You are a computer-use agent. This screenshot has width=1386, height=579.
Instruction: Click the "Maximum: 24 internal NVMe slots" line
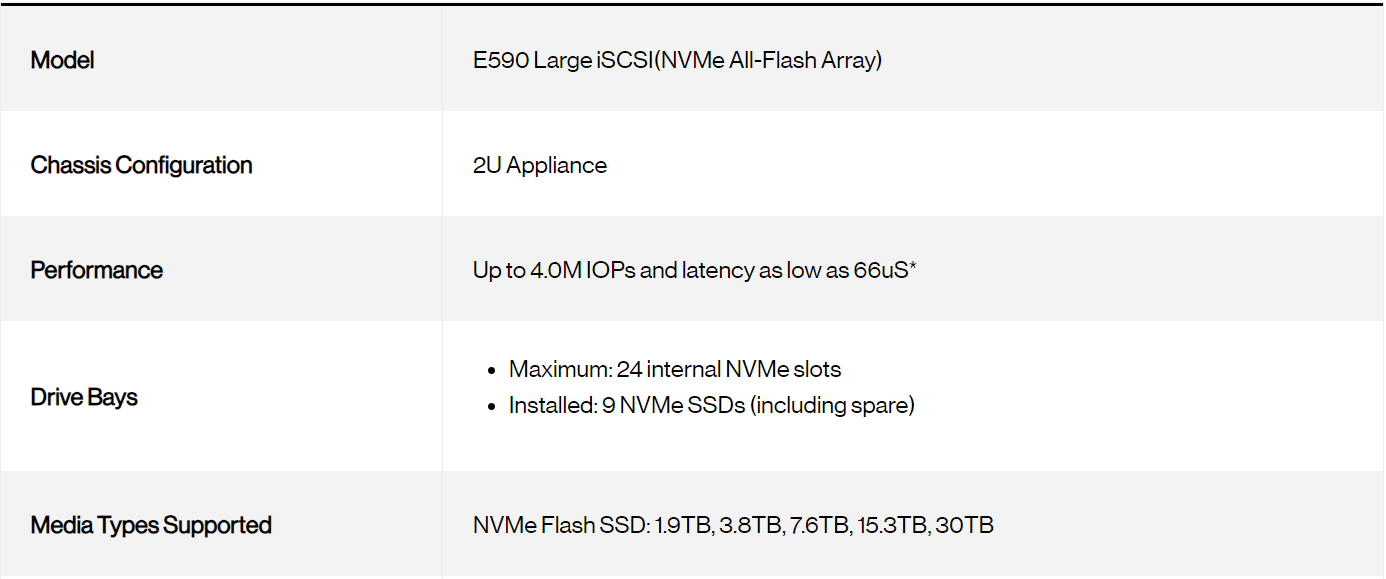675,369
